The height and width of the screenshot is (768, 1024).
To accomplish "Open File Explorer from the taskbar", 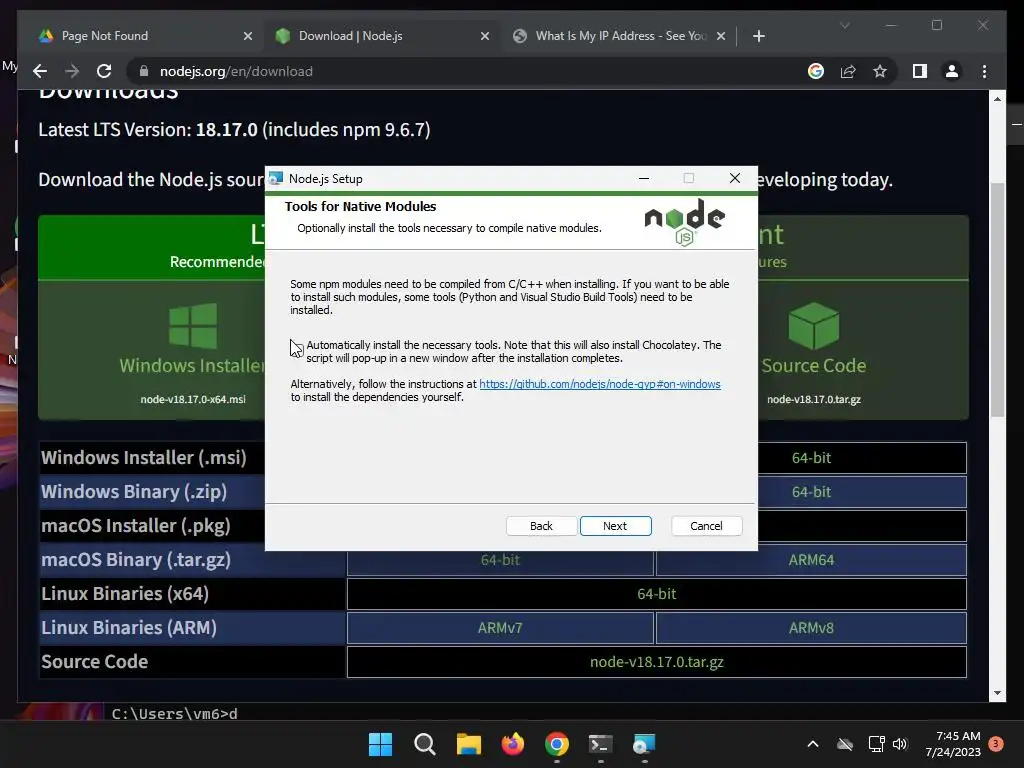I will (x=468, y=744).
